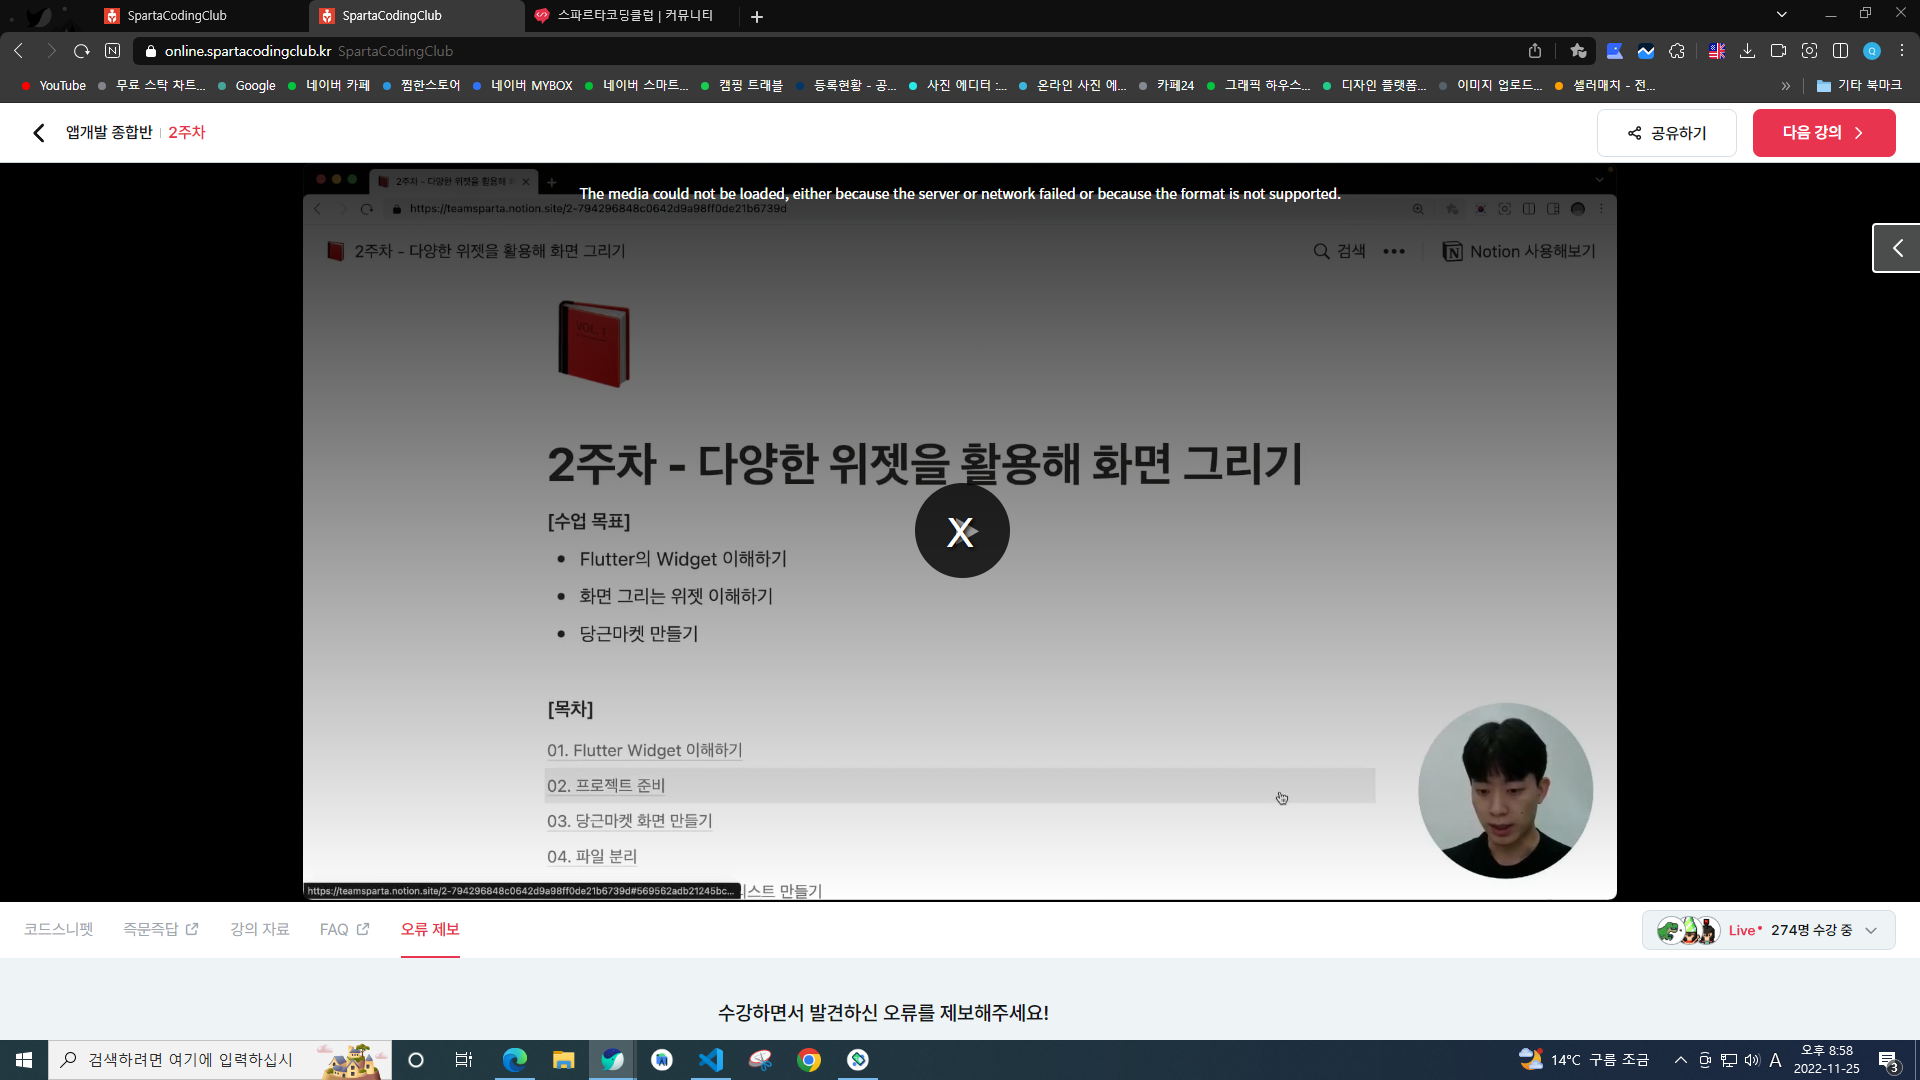Launch Google Chrome from taskbar
The height and width of the screenshot is (1080, 1920).
coord(809,1060)
